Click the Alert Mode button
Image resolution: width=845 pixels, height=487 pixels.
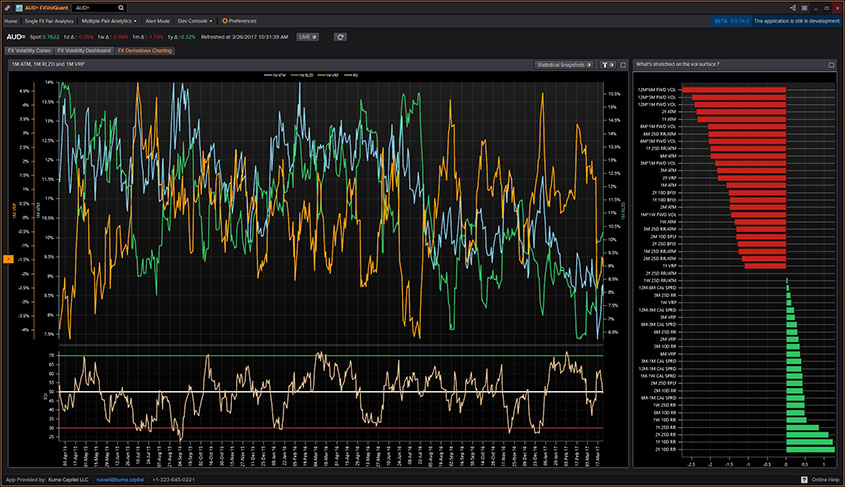(157, 20)
